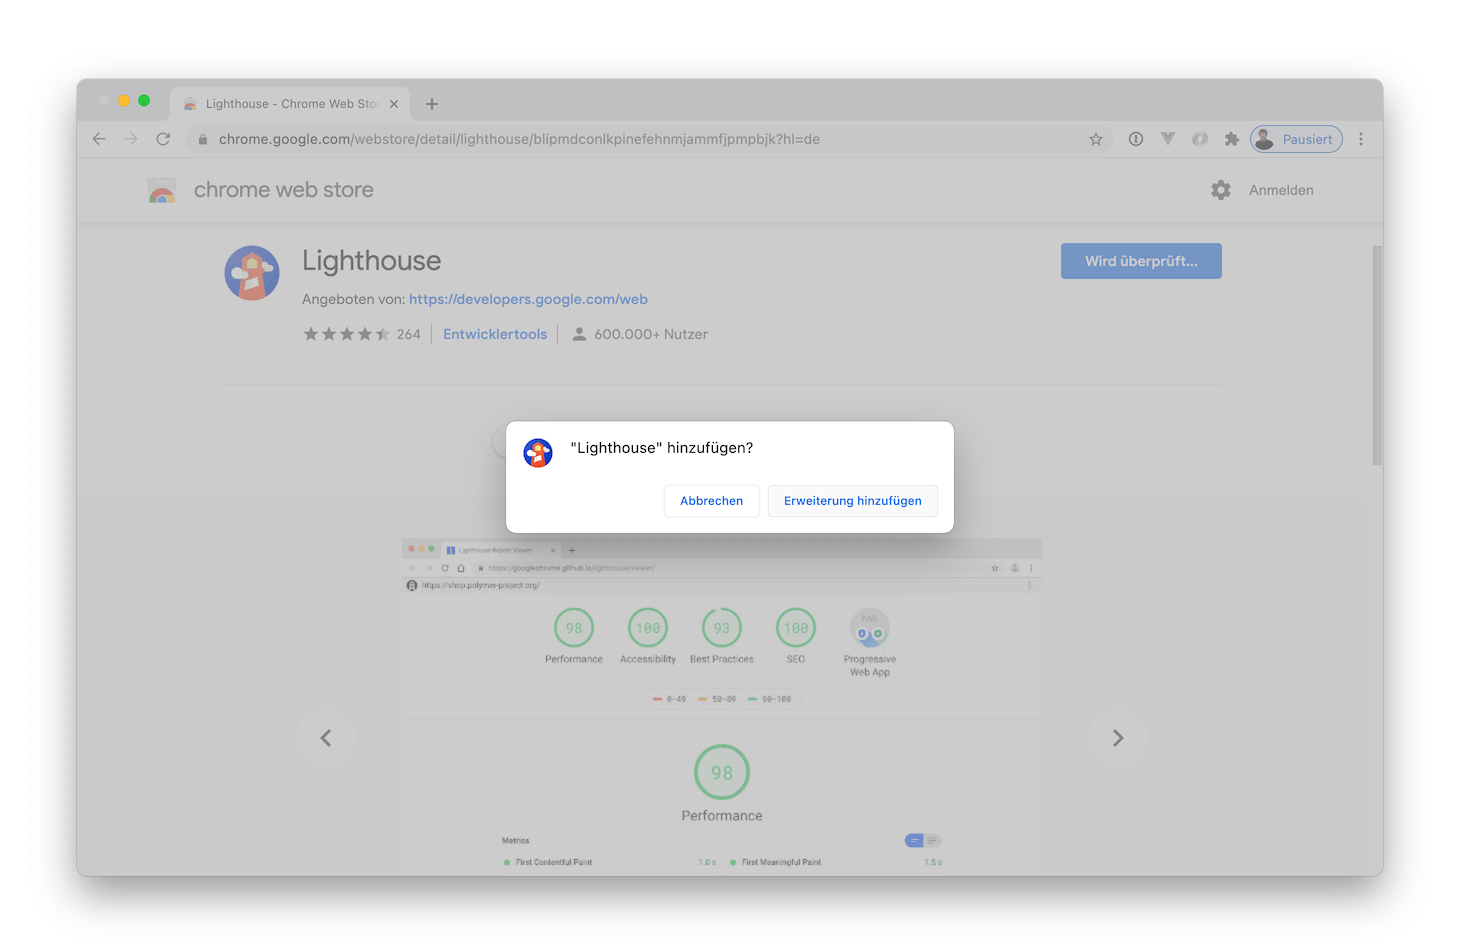Image resolution: width=1468 pixels, height=950 pixels.
Task: Select the Lighthouse - Chrome Web Store tab
Action: tap(291, 104)
